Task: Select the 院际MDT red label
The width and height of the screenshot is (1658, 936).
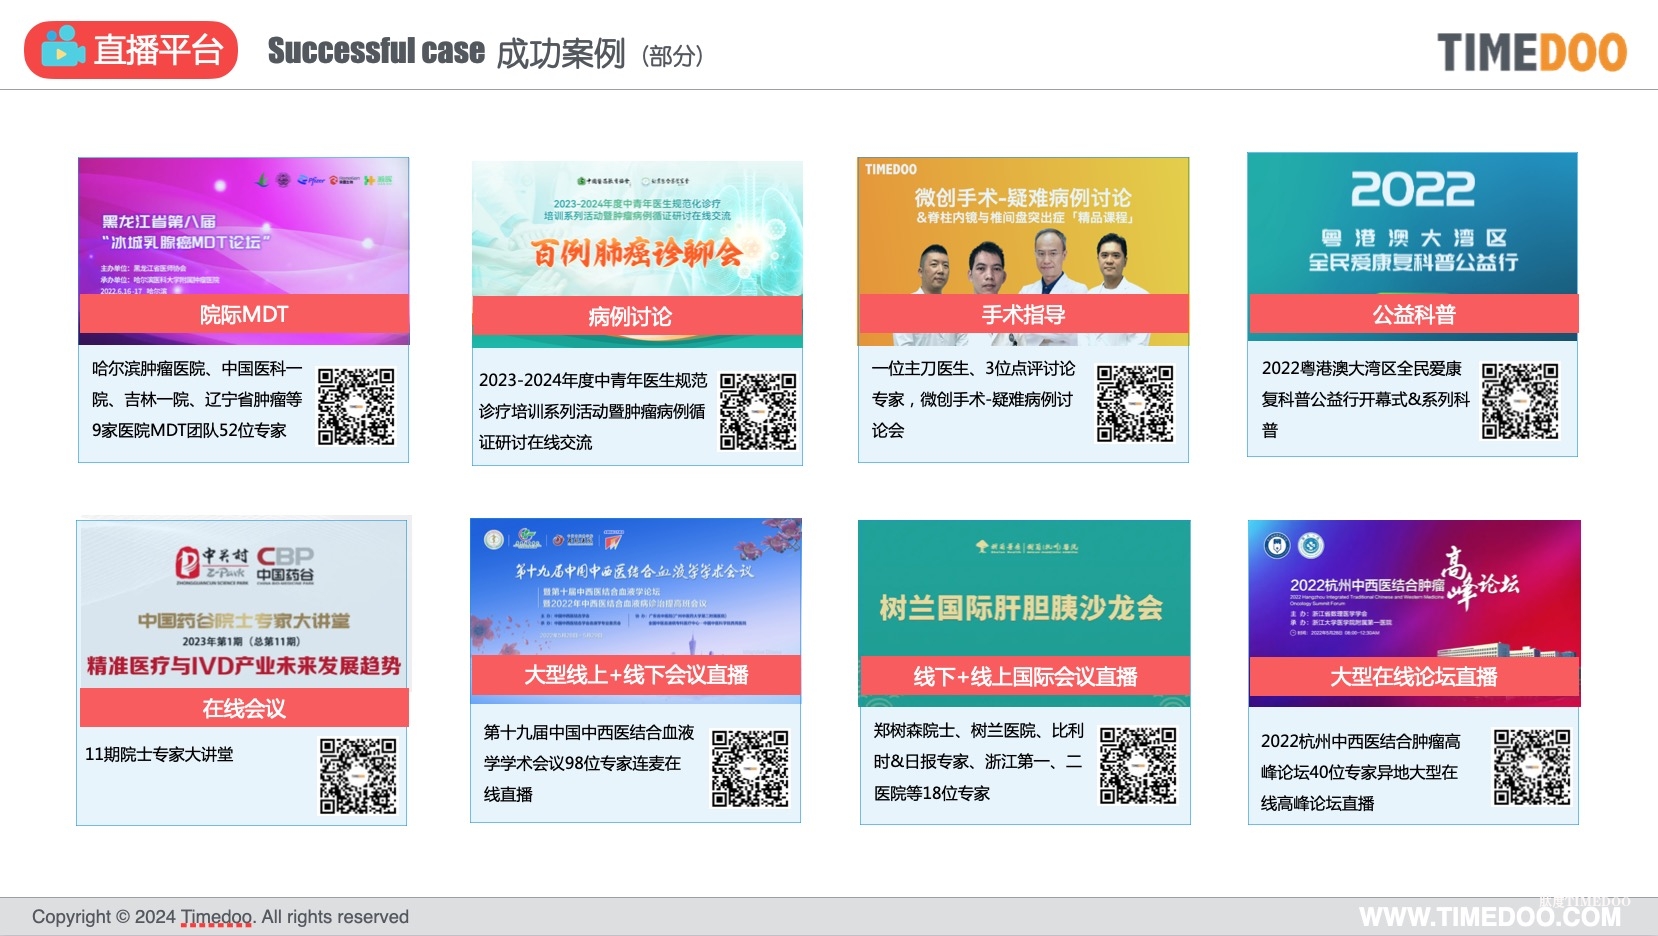Action: click(244, 314)
